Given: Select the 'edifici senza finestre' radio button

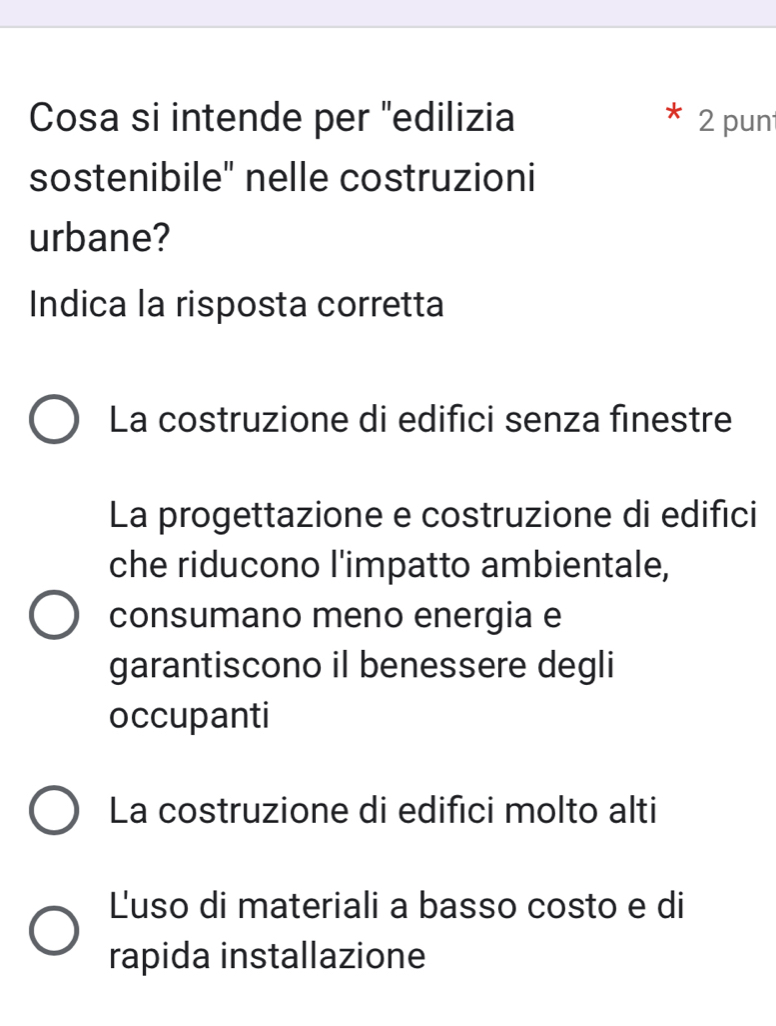Looking at the screenshot, I should (x=54, y=420).
